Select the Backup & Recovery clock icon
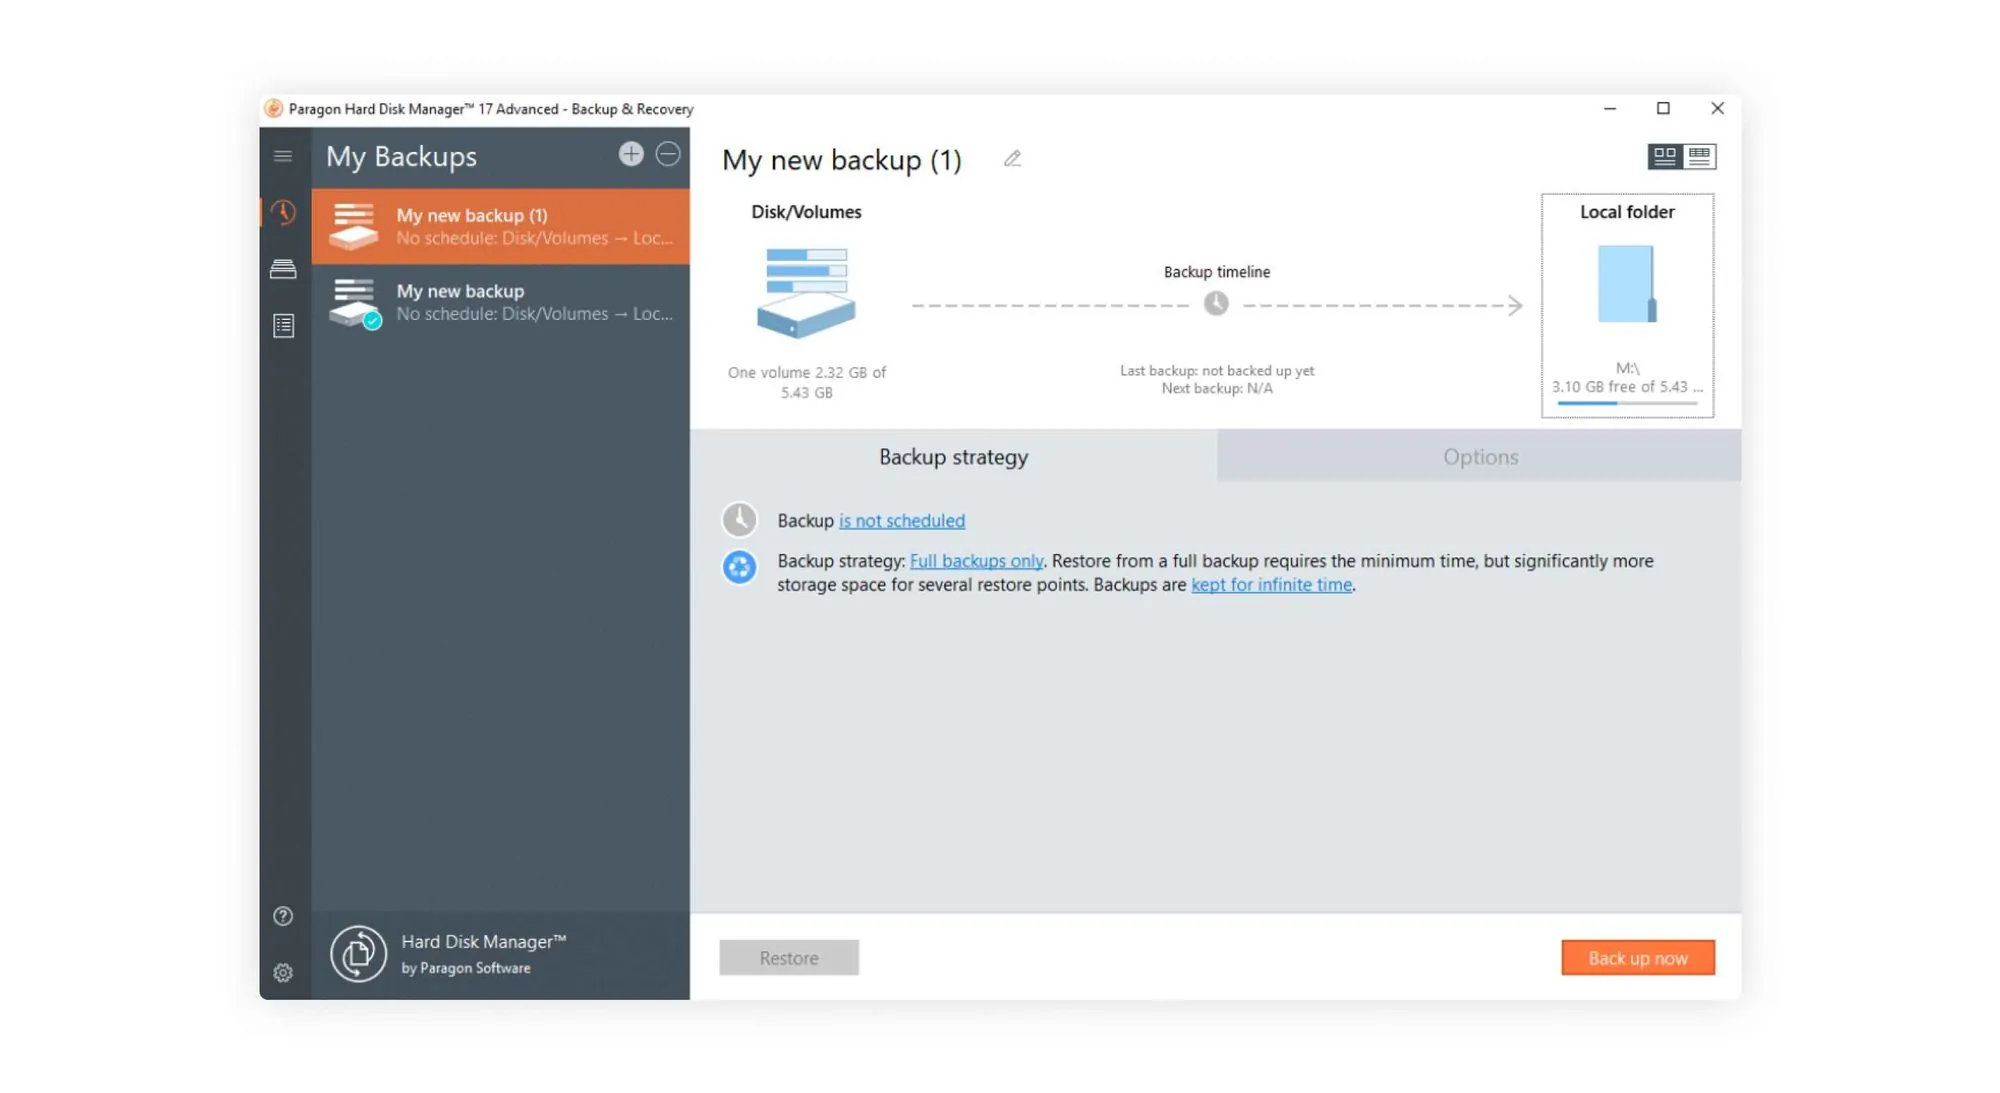Screen dimensions: 2000x1093 [x=283, y=213]
